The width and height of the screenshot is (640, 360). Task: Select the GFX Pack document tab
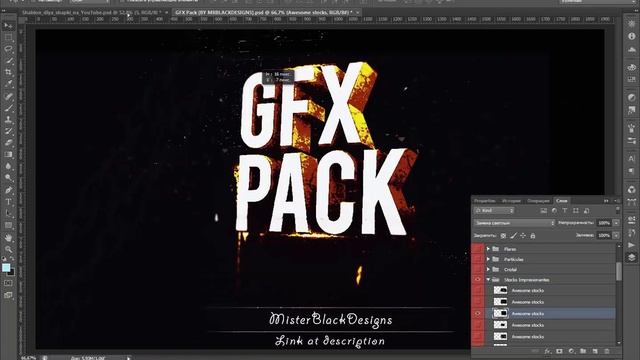pyautogui.click(x=266, y=13)
